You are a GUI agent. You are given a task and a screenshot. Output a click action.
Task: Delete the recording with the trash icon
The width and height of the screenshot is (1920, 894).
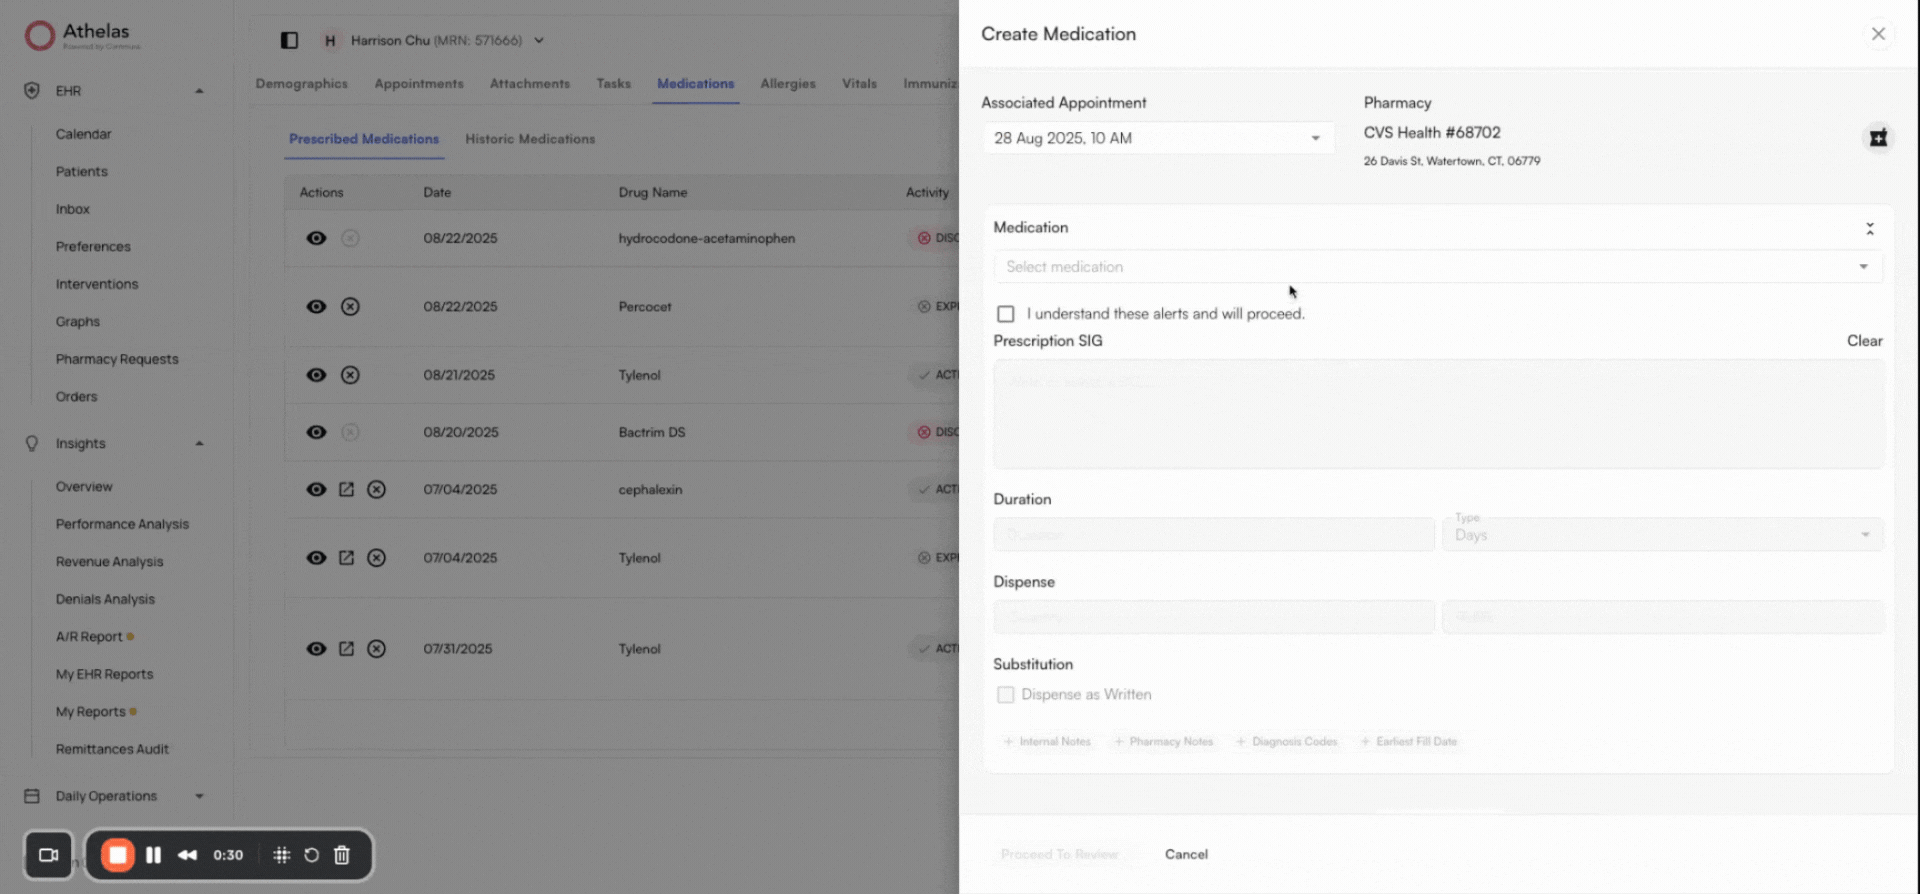point(342,855)
